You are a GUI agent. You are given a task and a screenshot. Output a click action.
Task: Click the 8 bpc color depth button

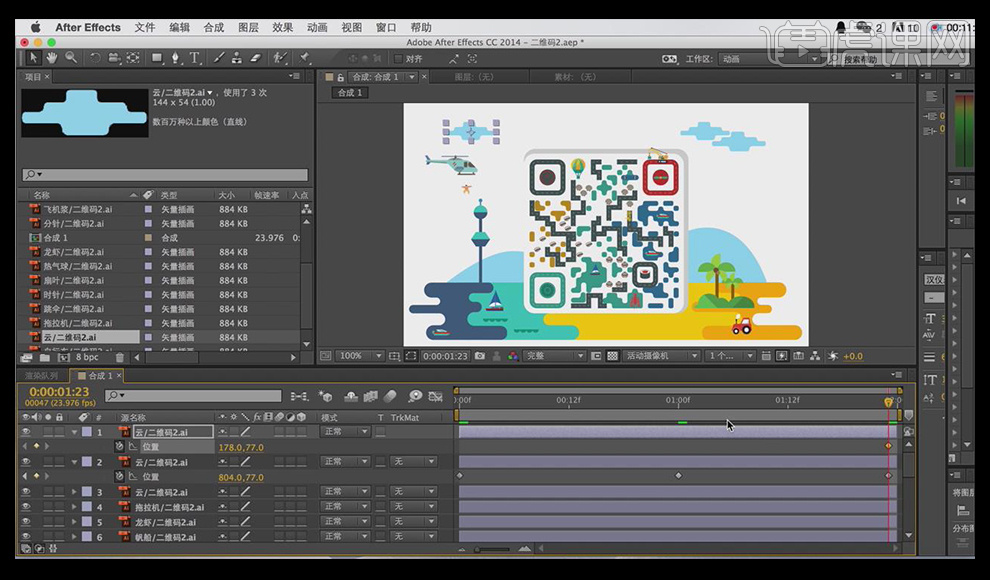tap(87, 357)
